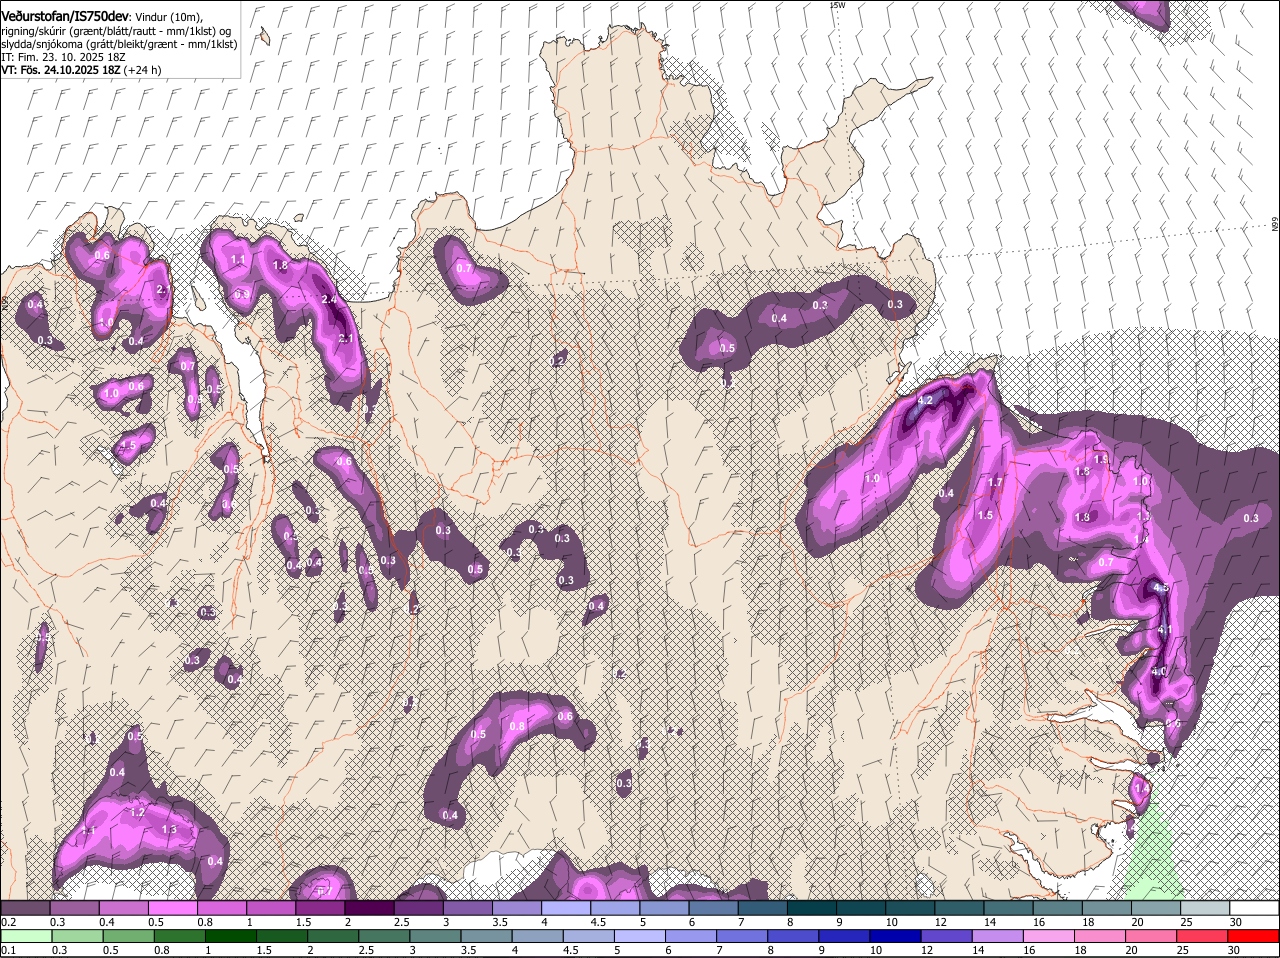
Task: Pick the dark purple snow swatch between 2 and 2.5
Action: pos(369,908)
